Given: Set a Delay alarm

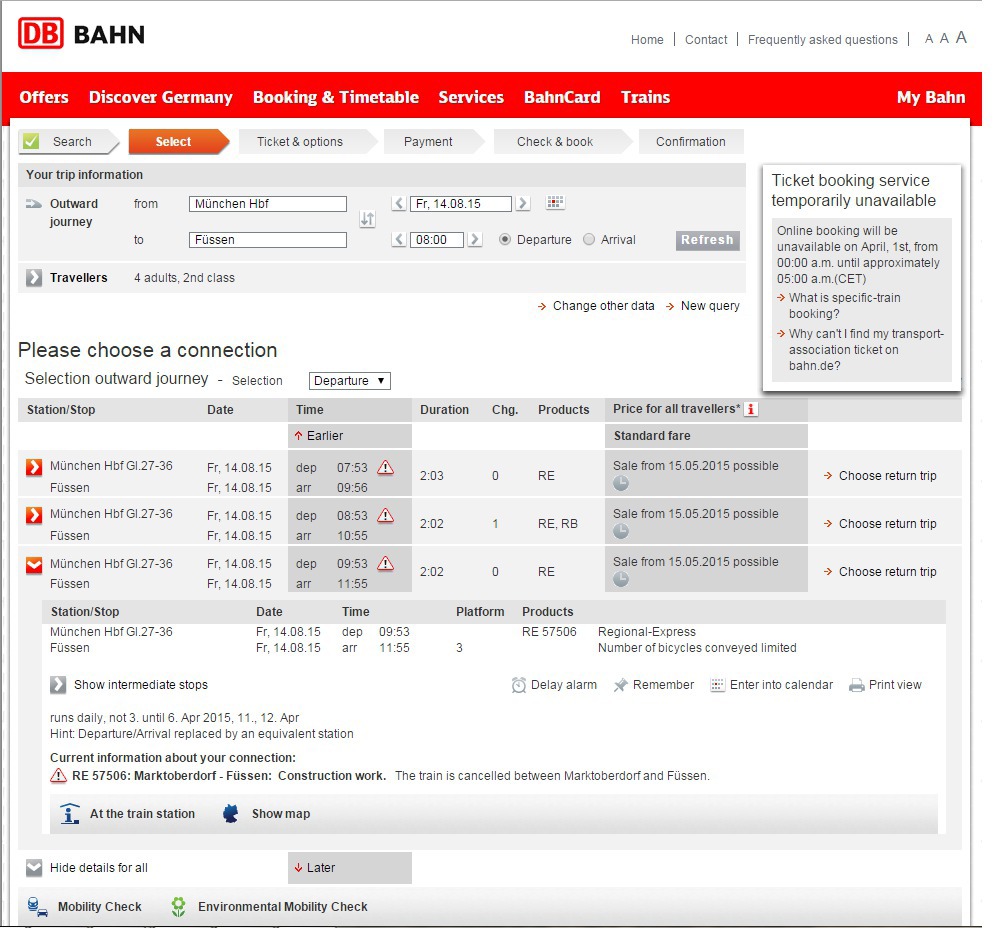Looking at the screenshot, I should coord(554,685).
